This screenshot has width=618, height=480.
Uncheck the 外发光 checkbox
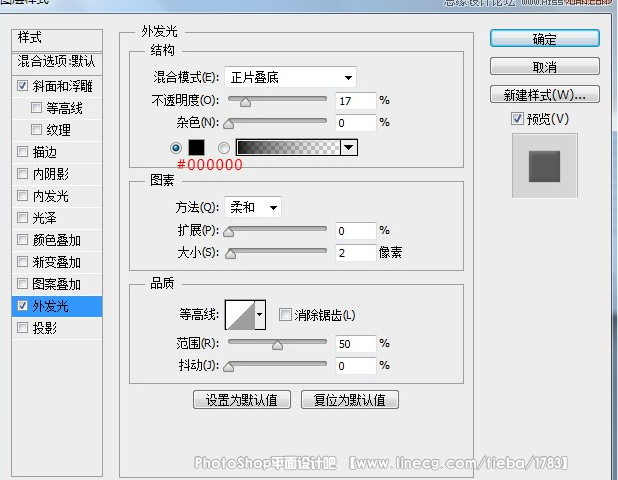22,305
